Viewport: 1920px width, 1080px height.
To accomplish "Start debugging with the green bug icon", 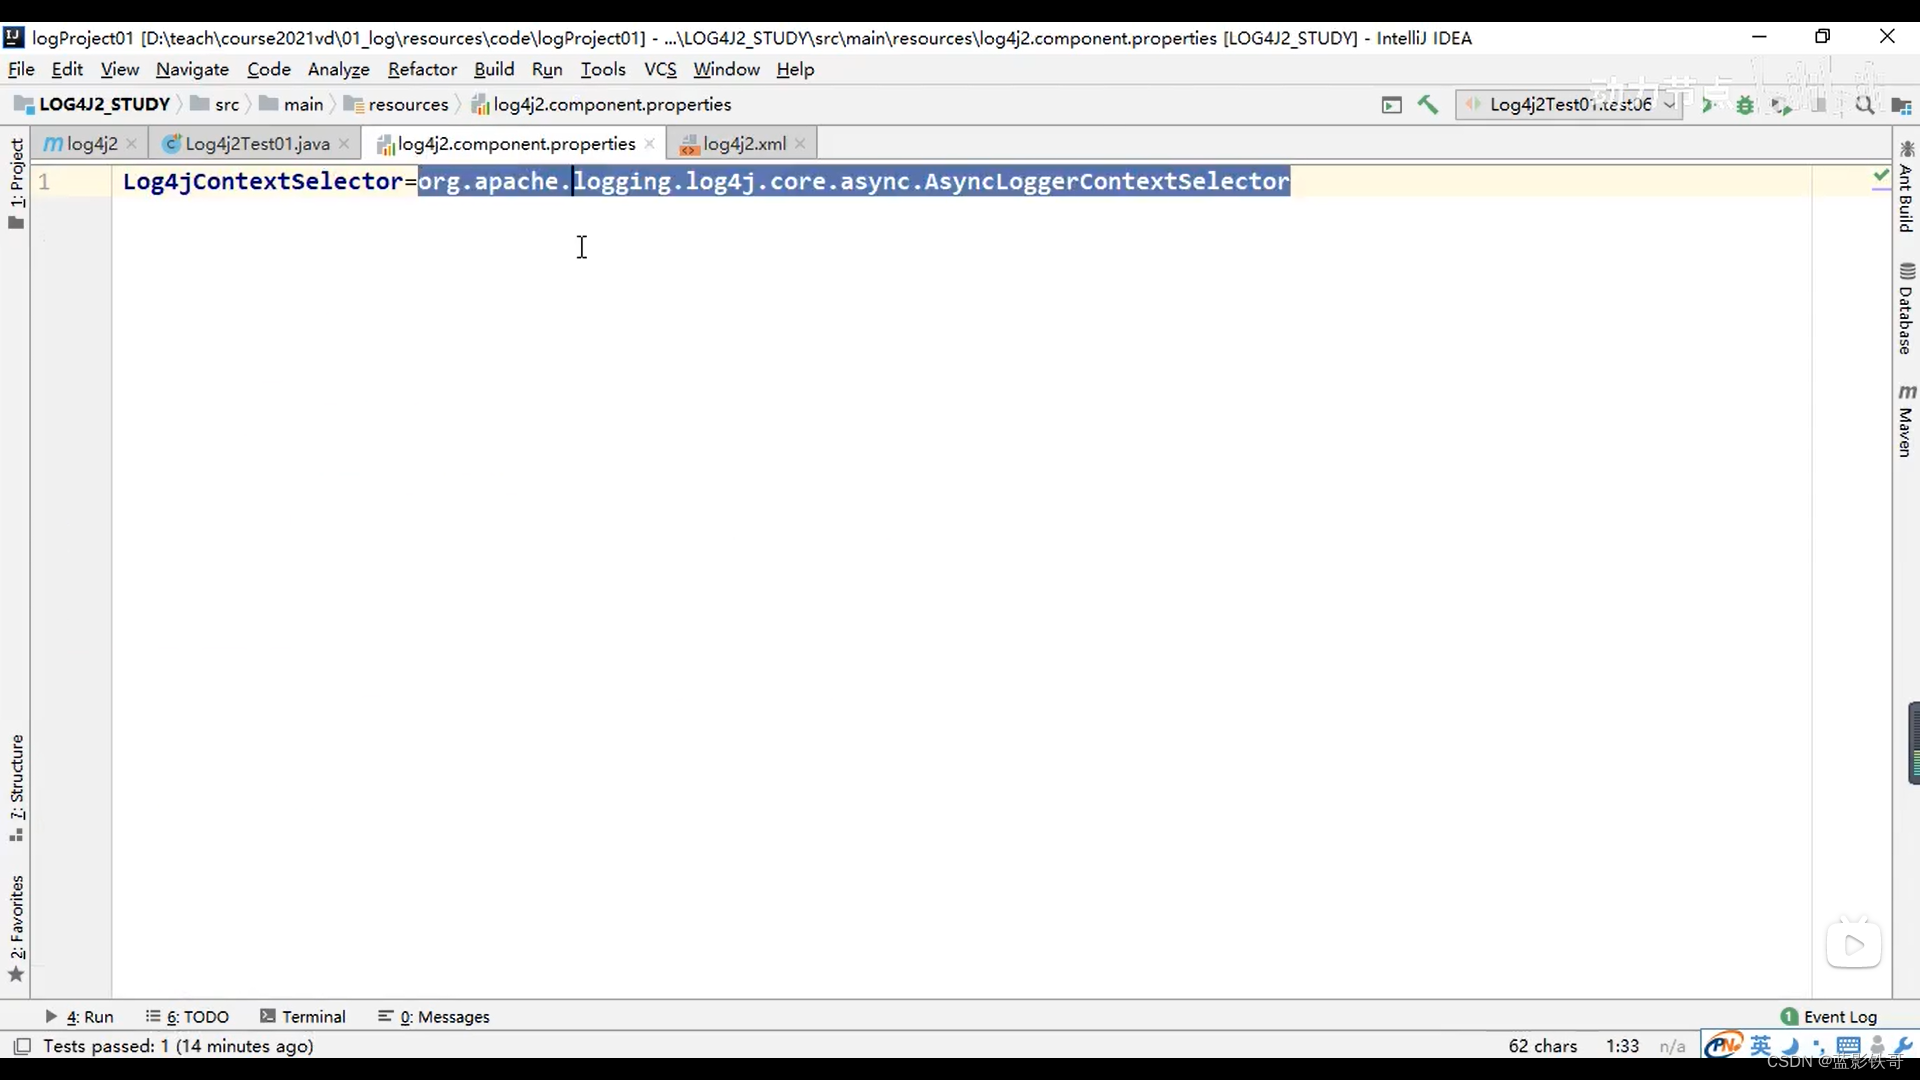I will pyautogui.click(x=1745, y=105).
